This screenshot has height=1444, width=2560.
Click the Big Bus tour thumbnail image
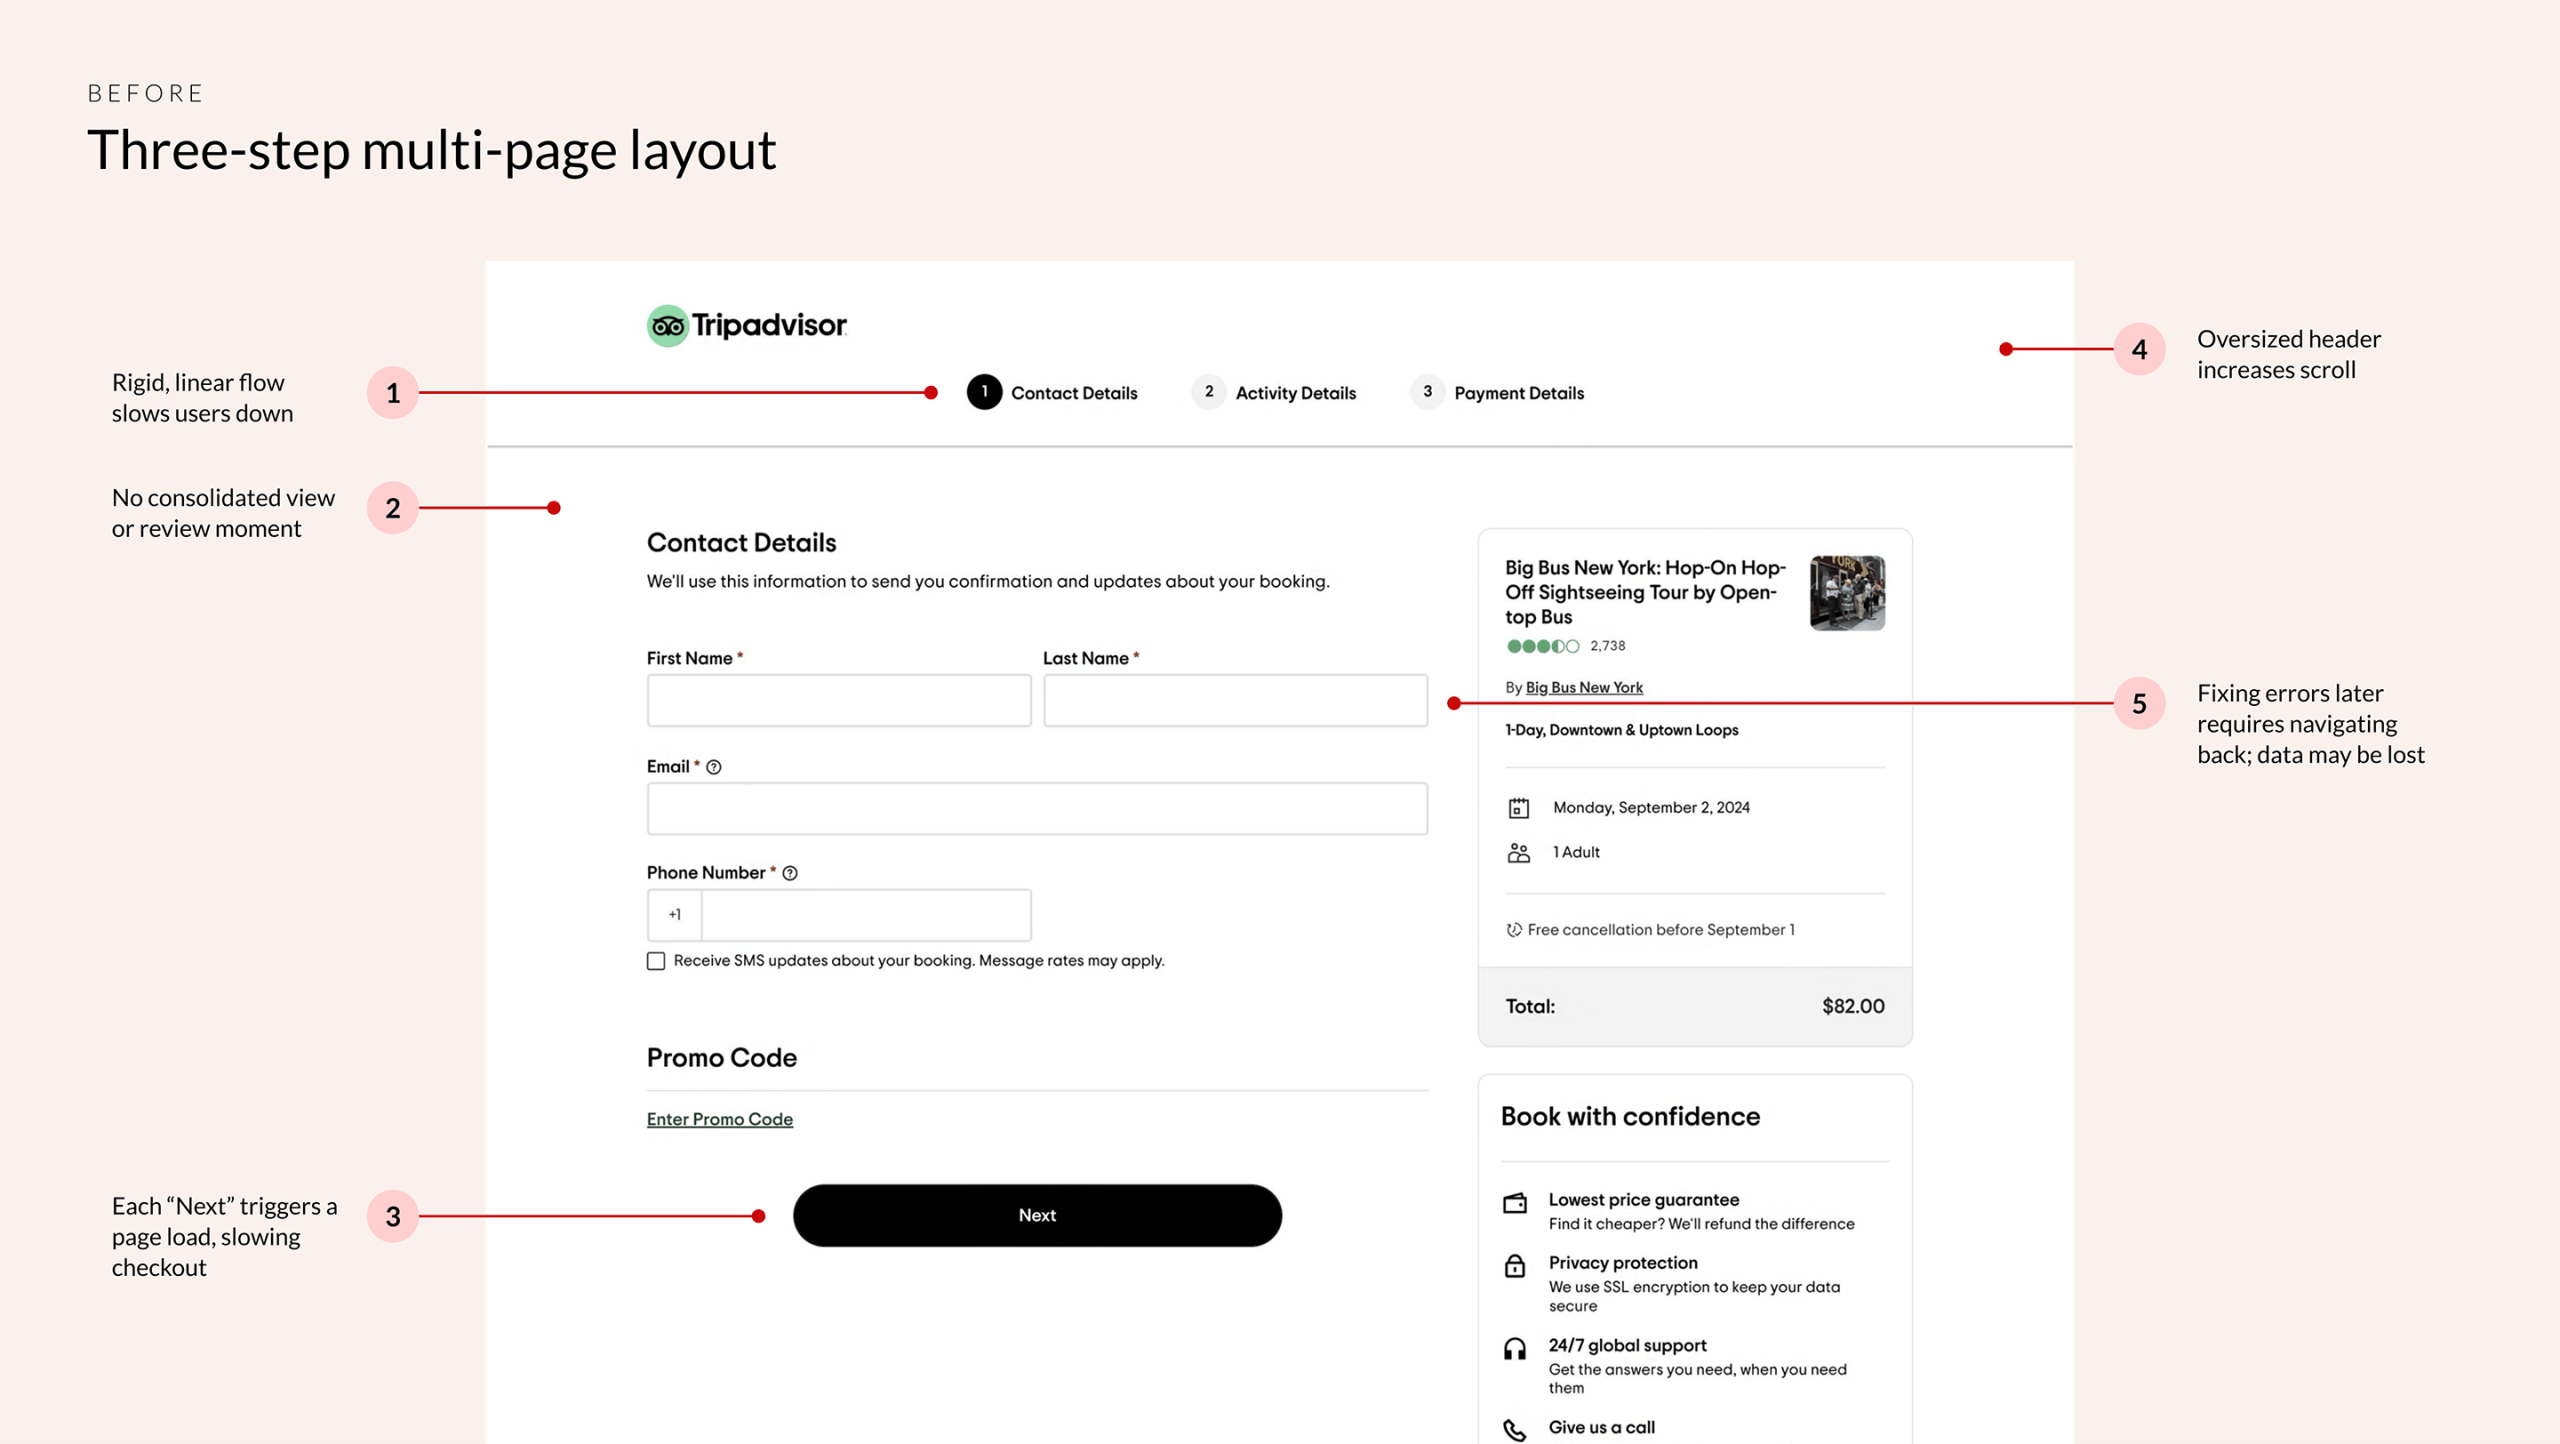[1846, 593]
